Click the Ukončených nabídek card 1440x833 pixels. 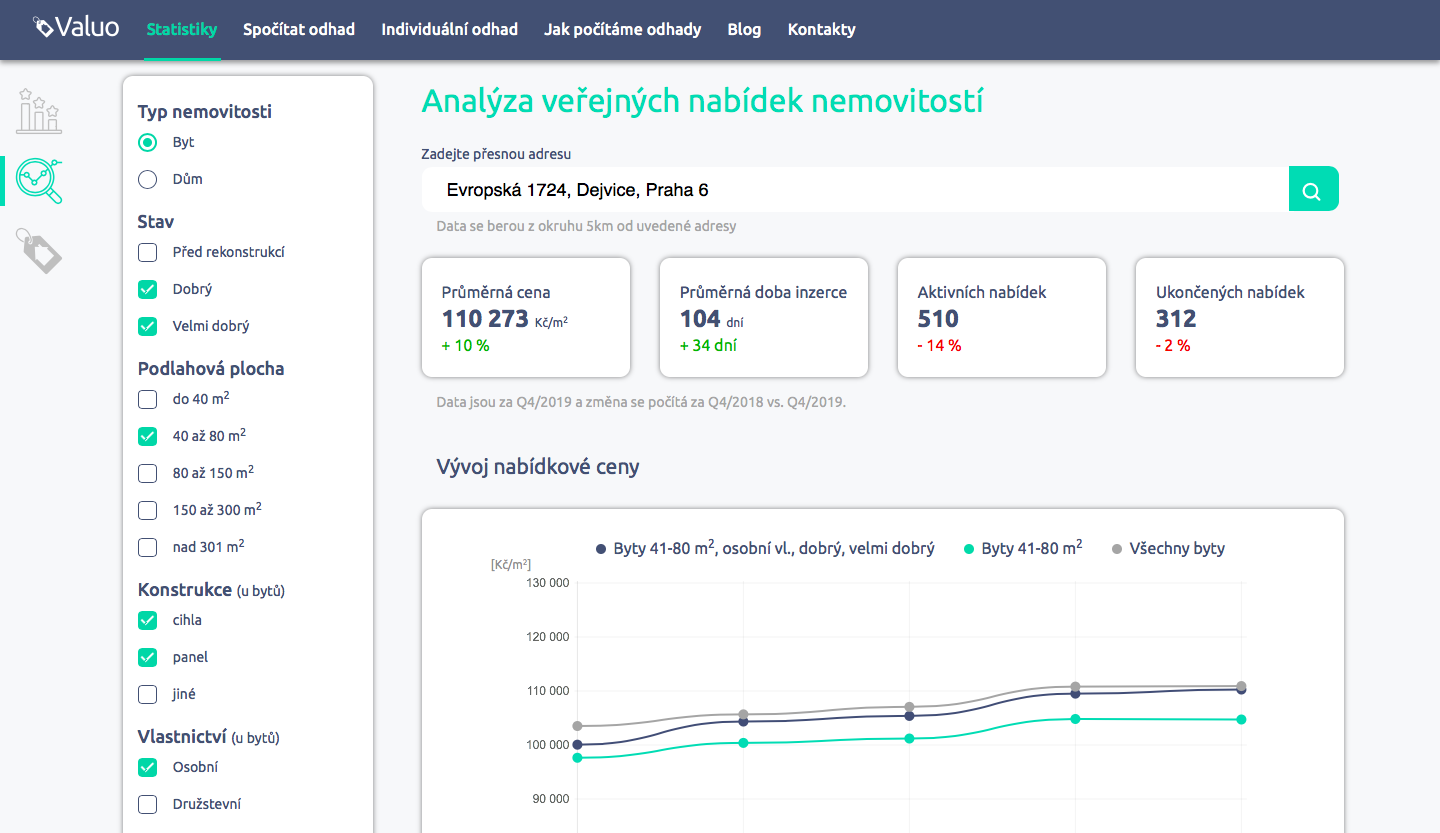click(1240, 318)
